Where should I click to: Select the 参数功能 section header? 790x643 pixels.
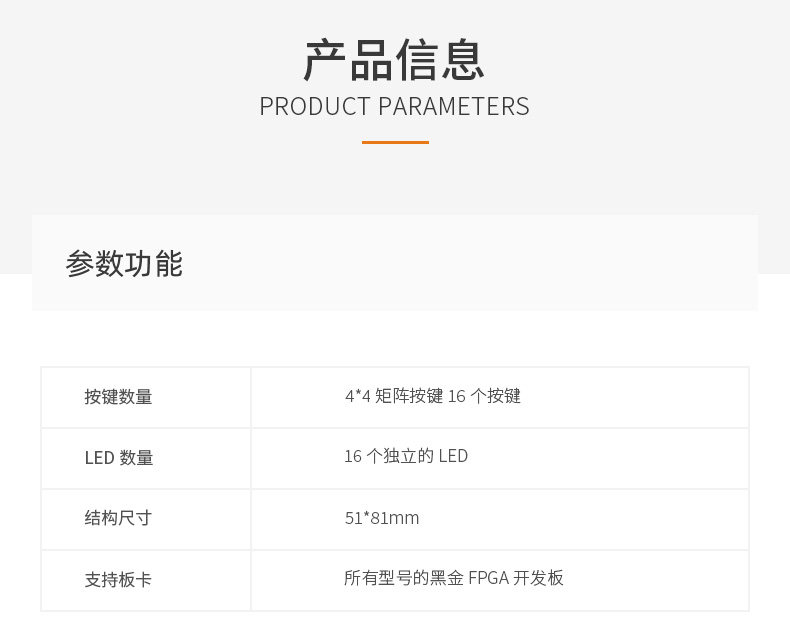[124, 264]
